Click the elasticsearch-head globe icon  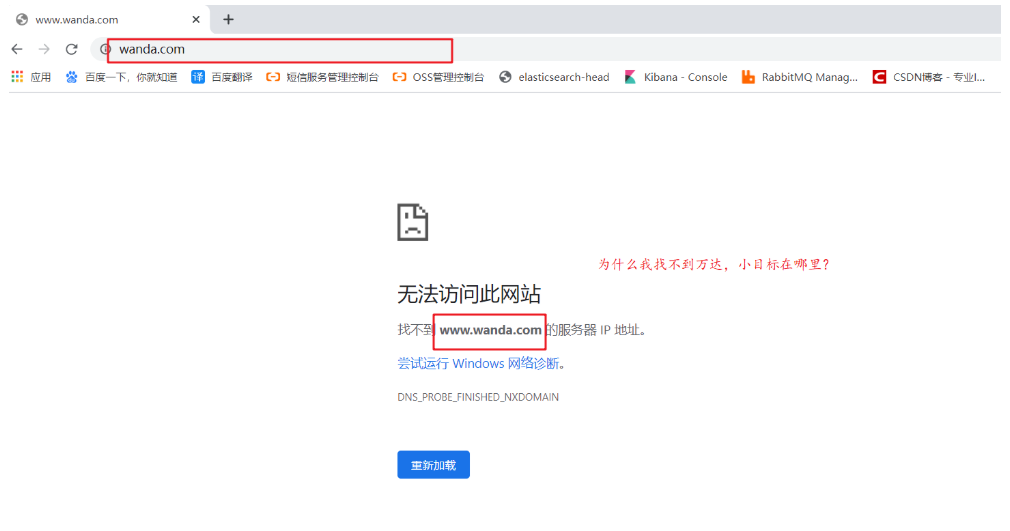tap(506, 77)
